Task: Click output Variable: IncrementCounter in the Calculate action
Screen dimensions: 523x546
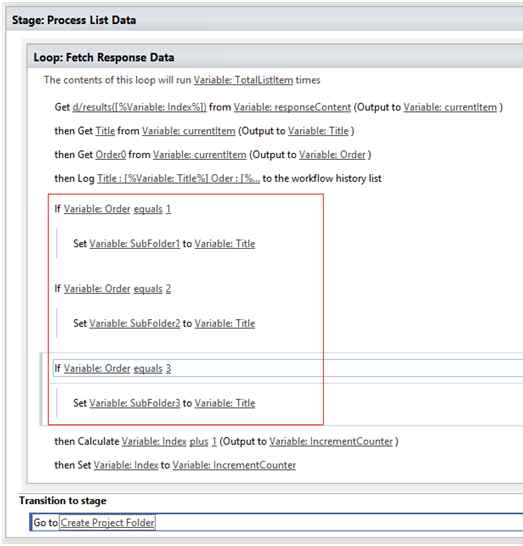Action: tap(331, 442)
